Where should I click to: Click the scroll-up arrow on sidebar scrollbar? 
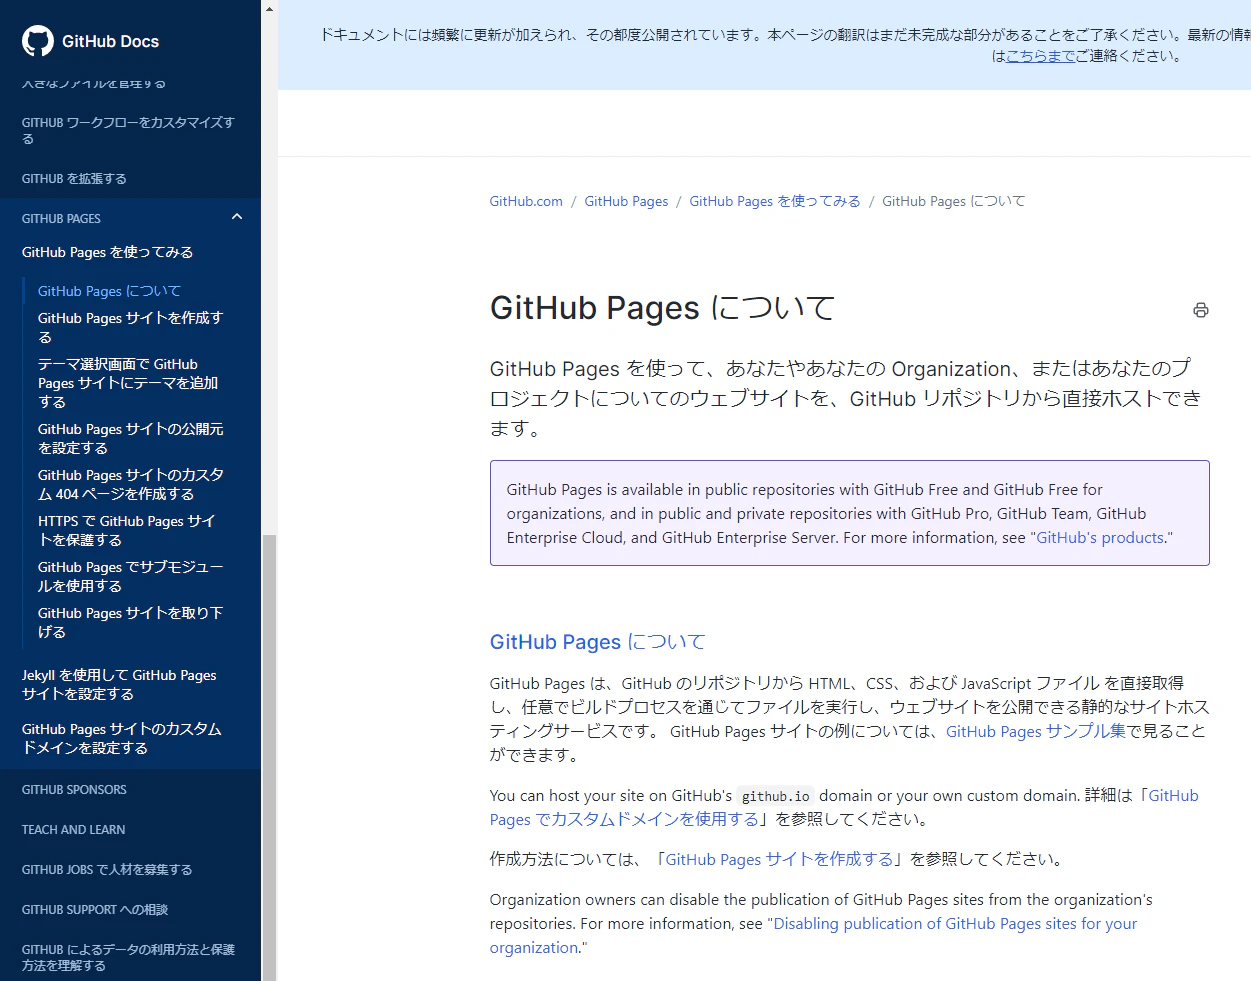pos(269,8)
